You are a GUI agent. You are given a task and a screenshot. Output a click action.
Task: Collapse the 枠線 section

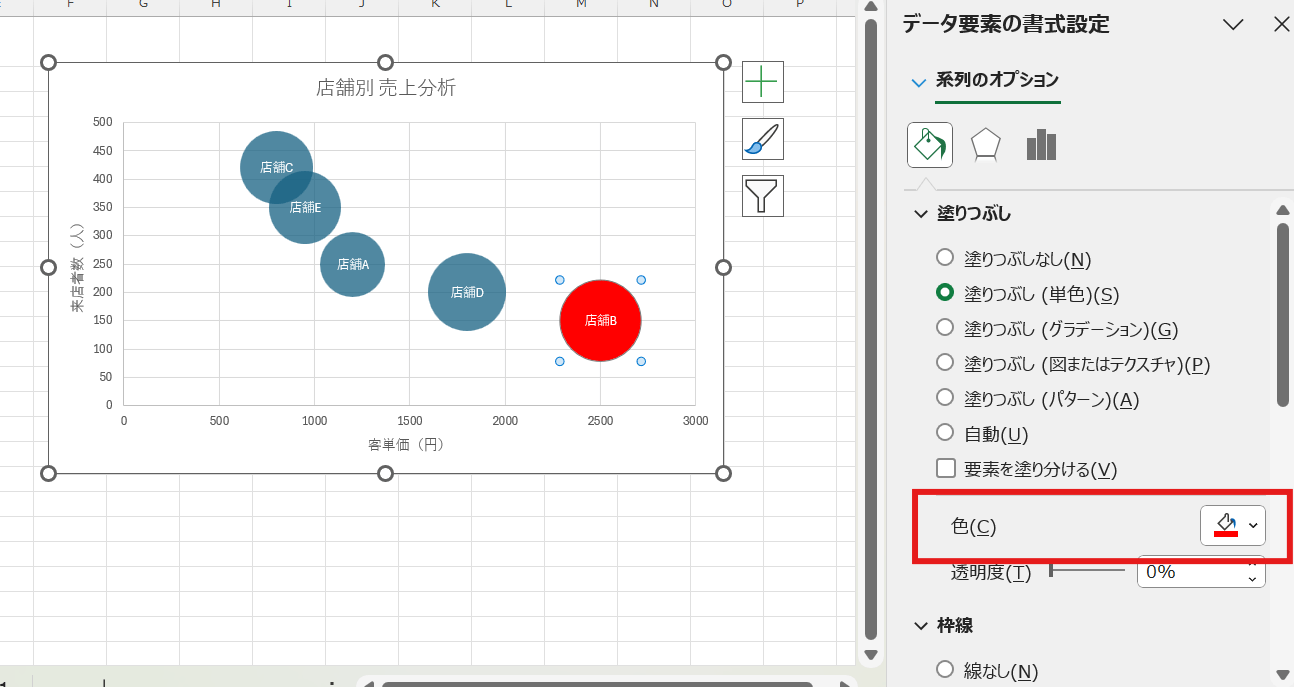click(920, 626)
